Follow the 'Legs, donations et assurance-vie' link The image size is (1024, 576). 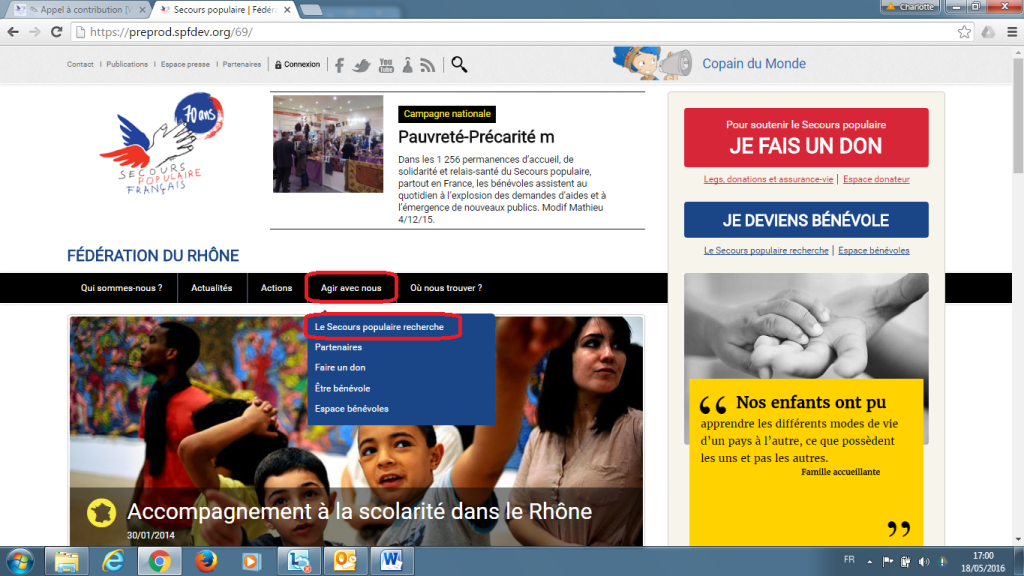[x=768, y=180]
